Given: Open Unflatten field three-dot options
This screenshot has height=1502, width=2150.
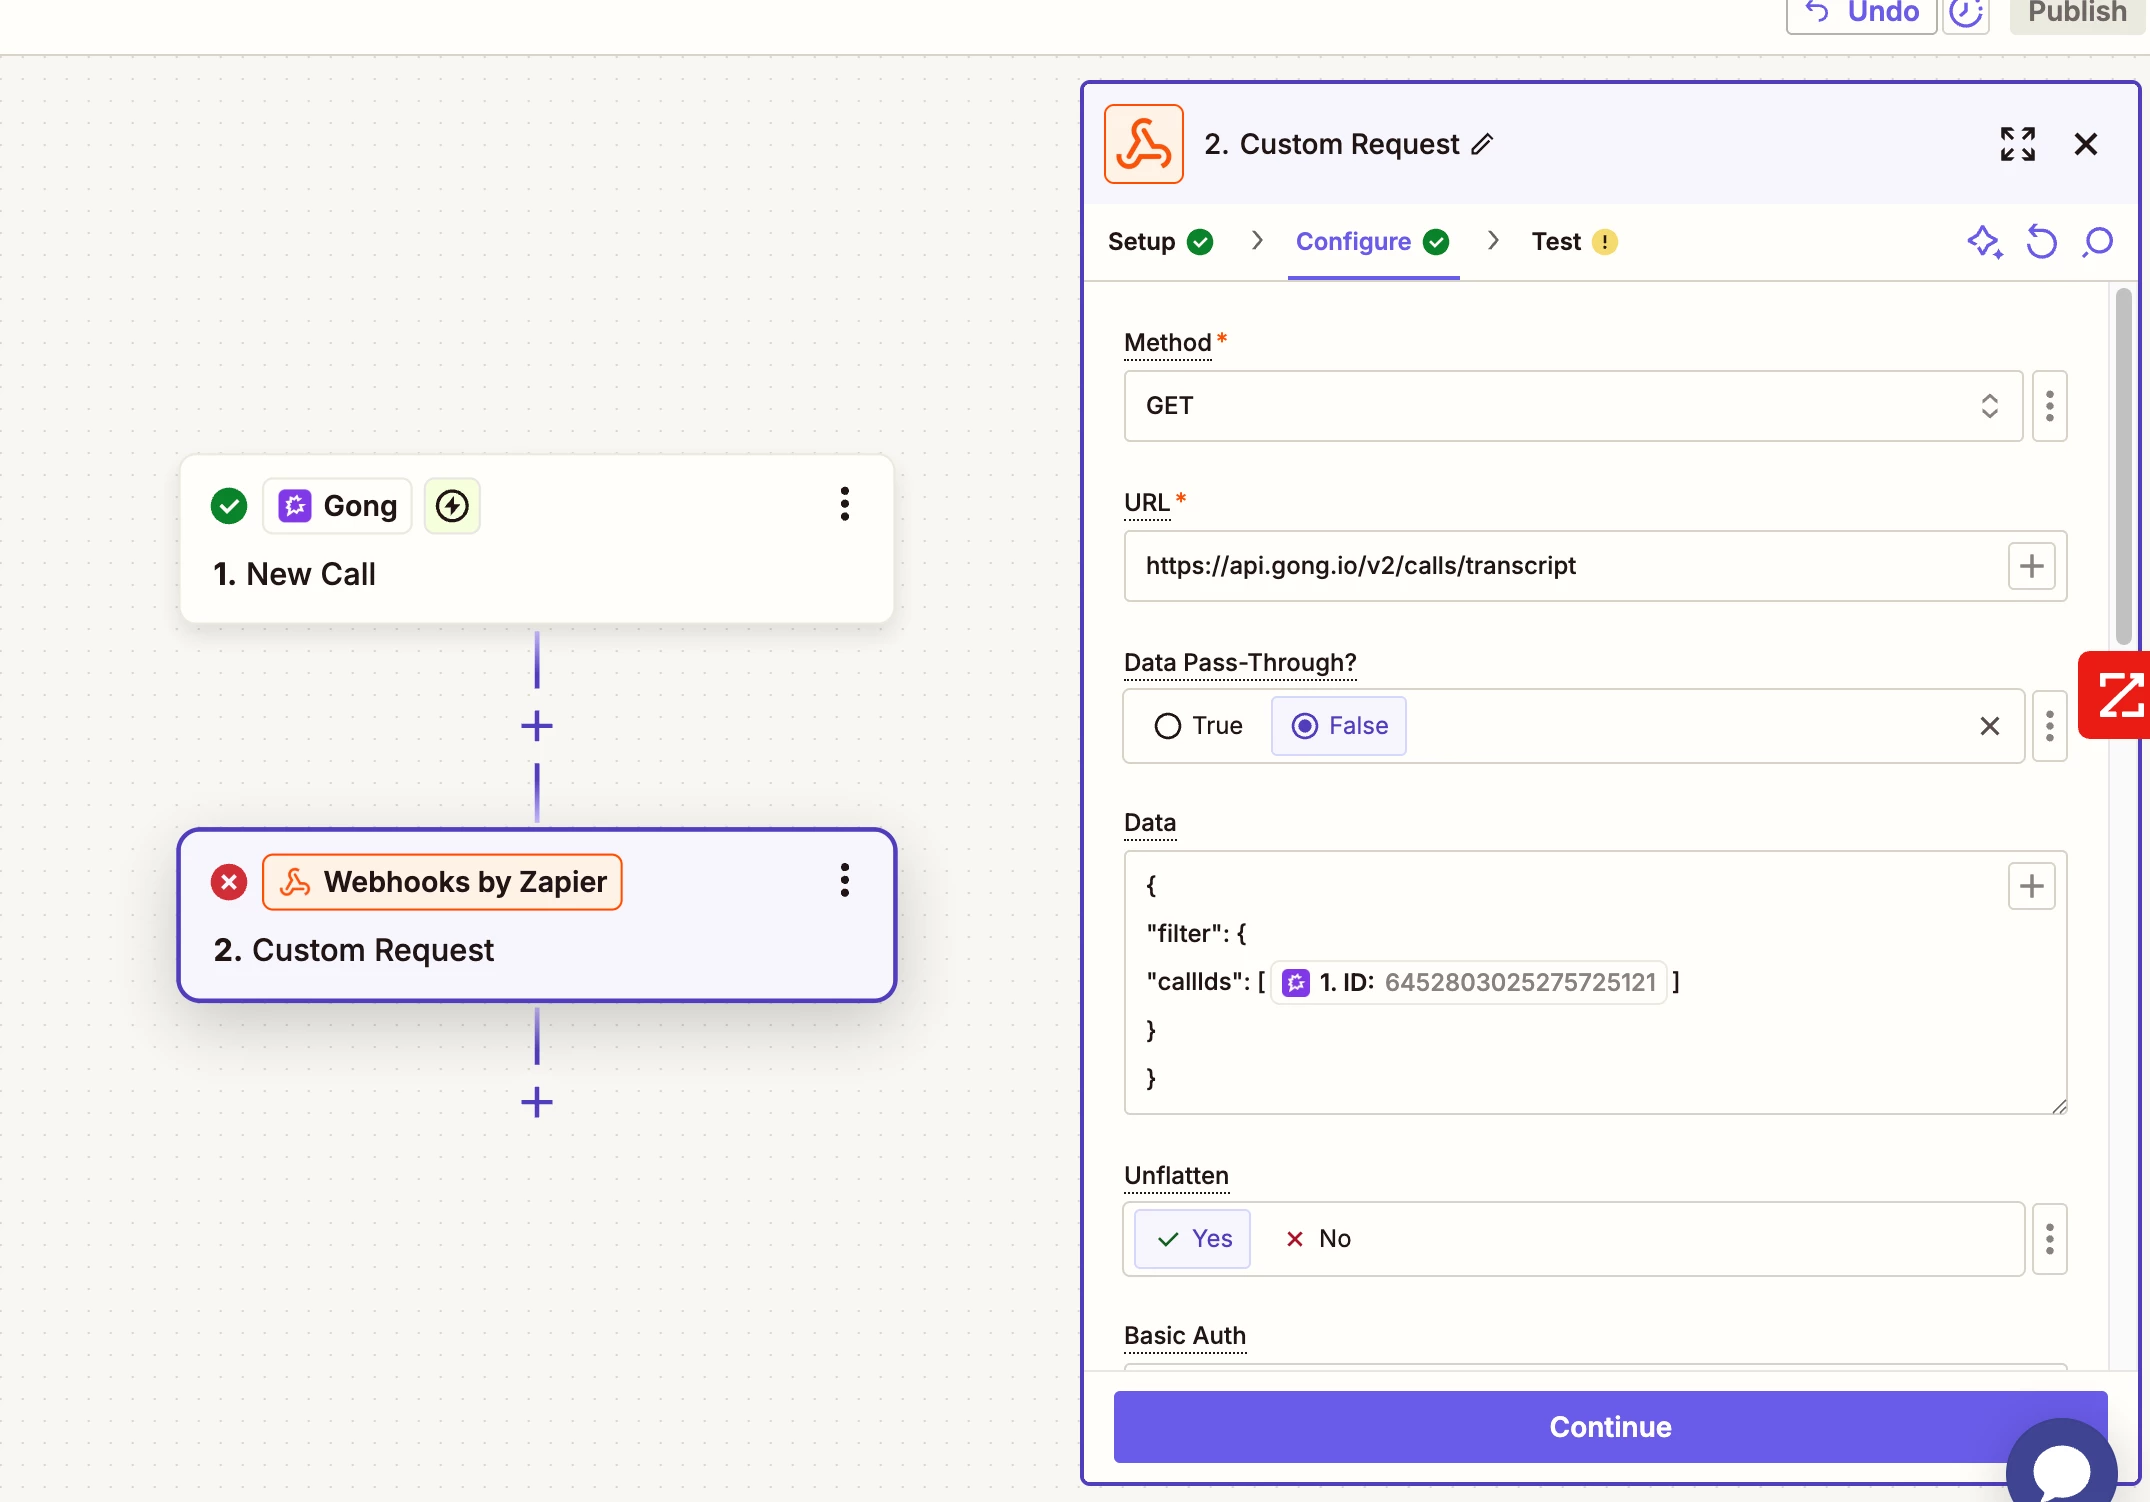Looking at the screenshot, I should (2050, 1239).
